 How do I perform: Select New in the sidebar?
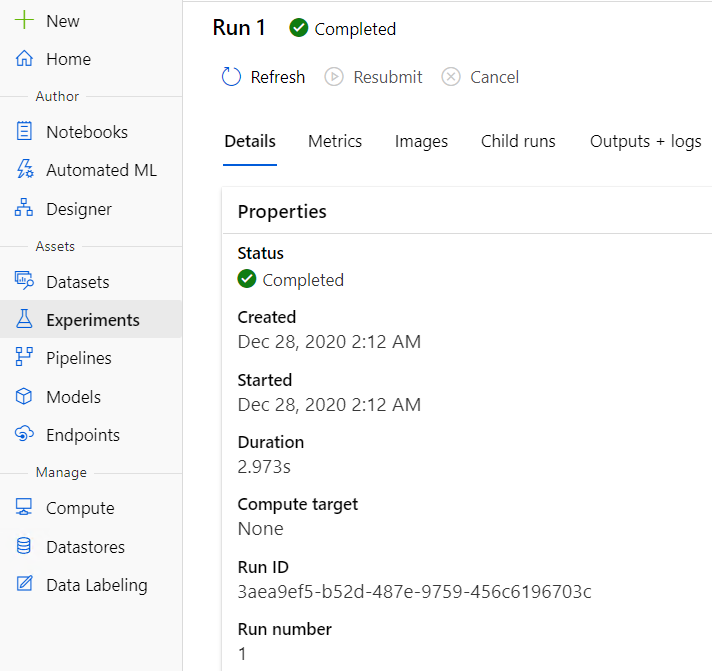[63, 21]
